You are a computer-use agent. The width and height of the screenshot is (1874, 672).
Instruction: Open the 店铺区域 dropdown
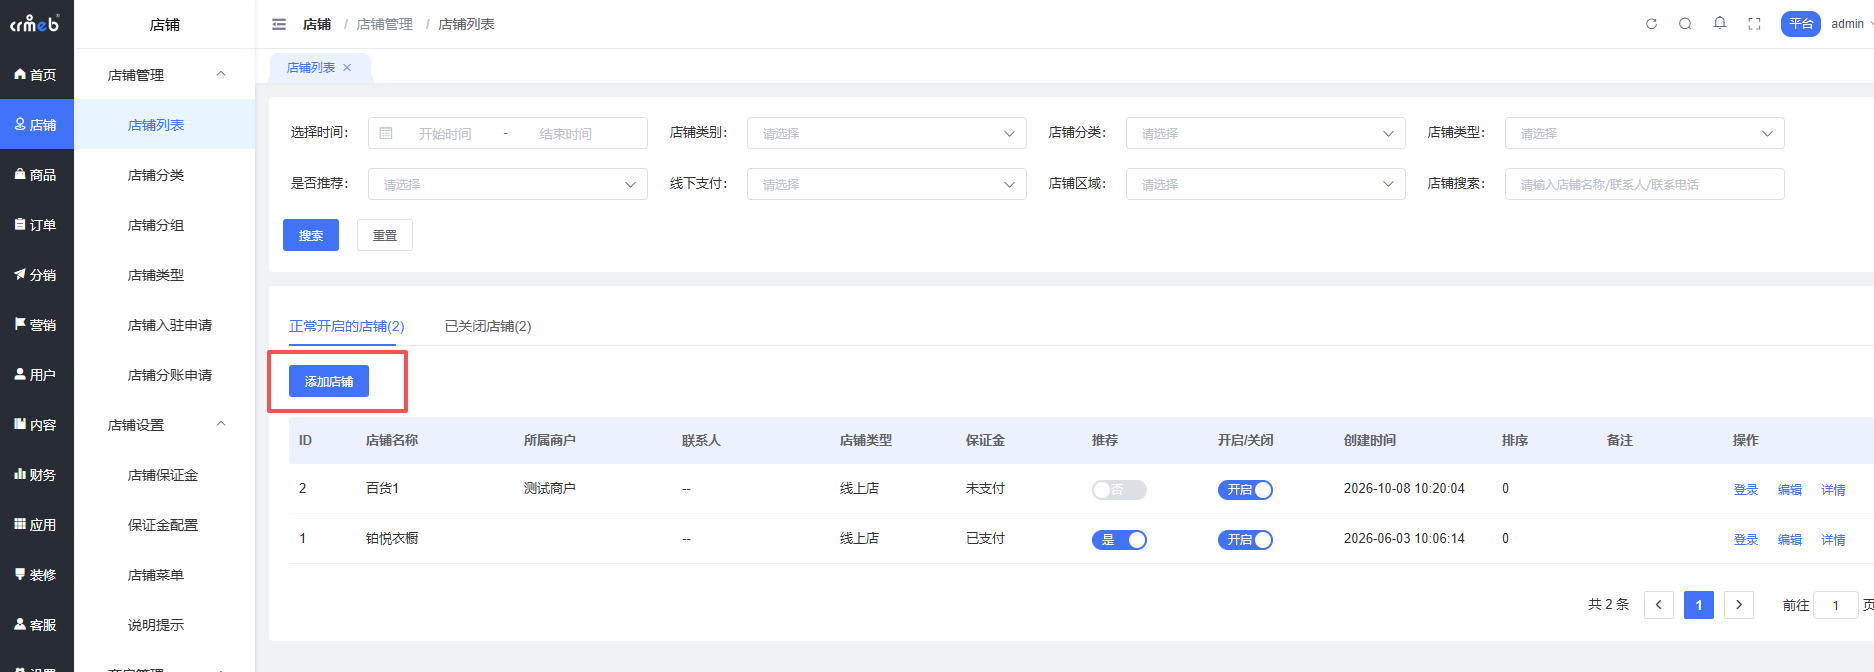click(x=1266, y=184)
